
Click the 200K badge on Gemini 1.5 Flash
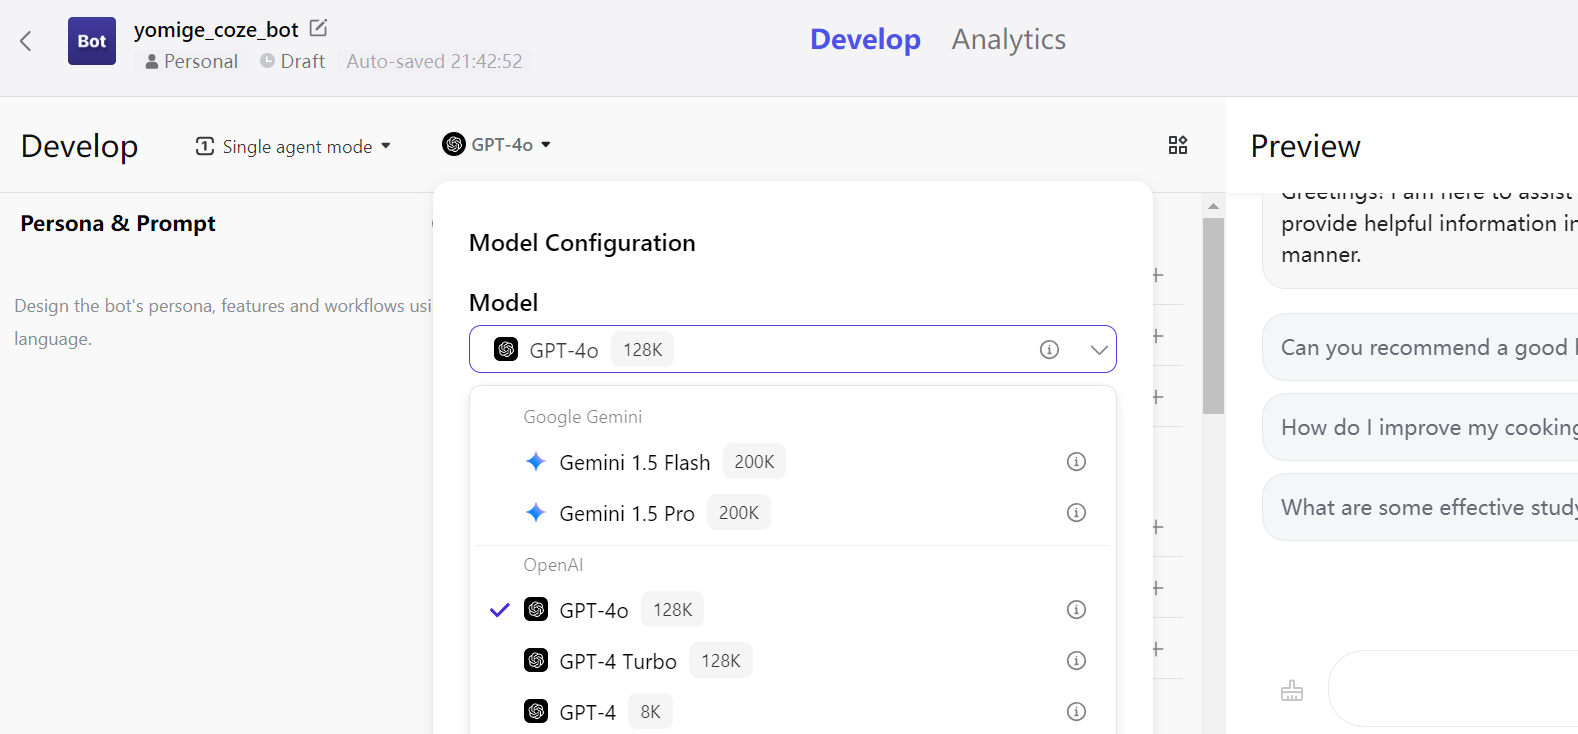pyautogui.click(x=754, y=462)
